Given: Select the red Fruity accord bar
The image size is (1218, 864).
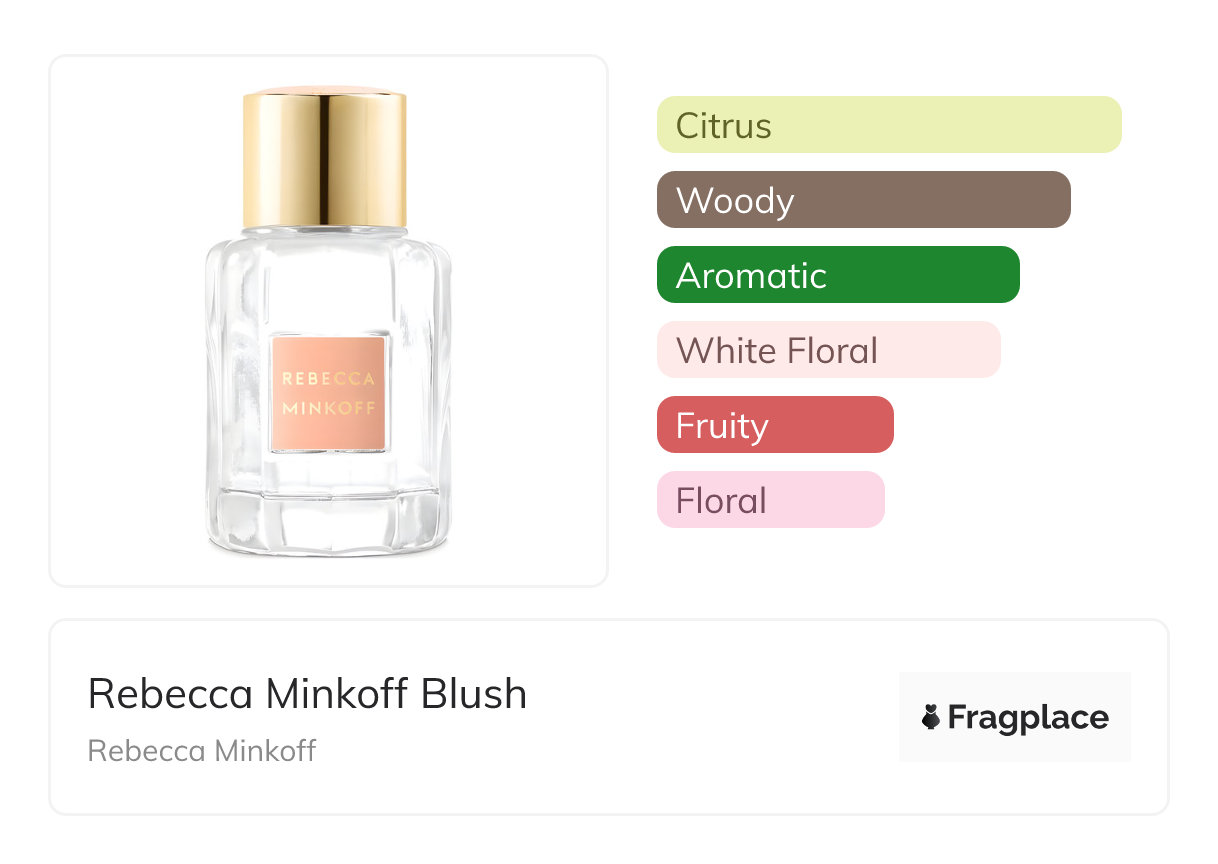Looking at the screenshot, I should pos(774,425).
